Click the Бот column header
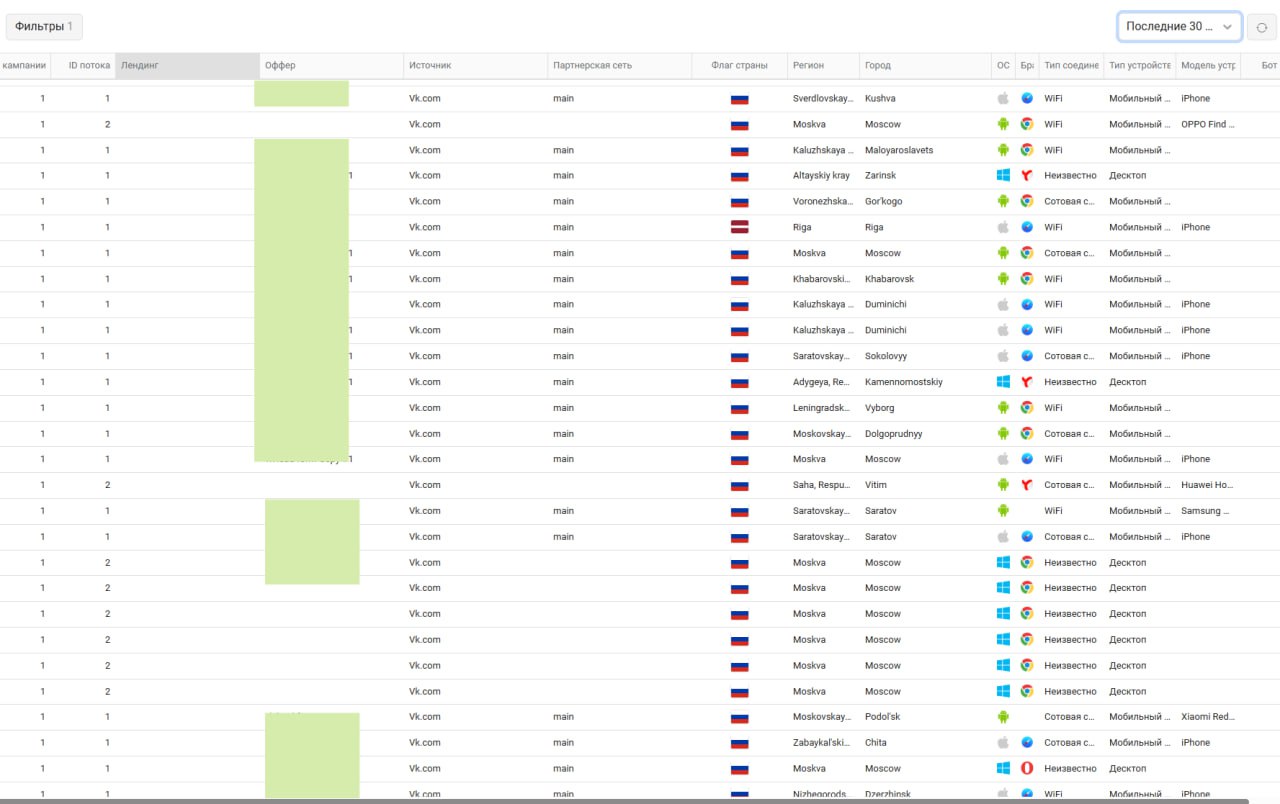1280x804 pixels. tap(1260, 65)
